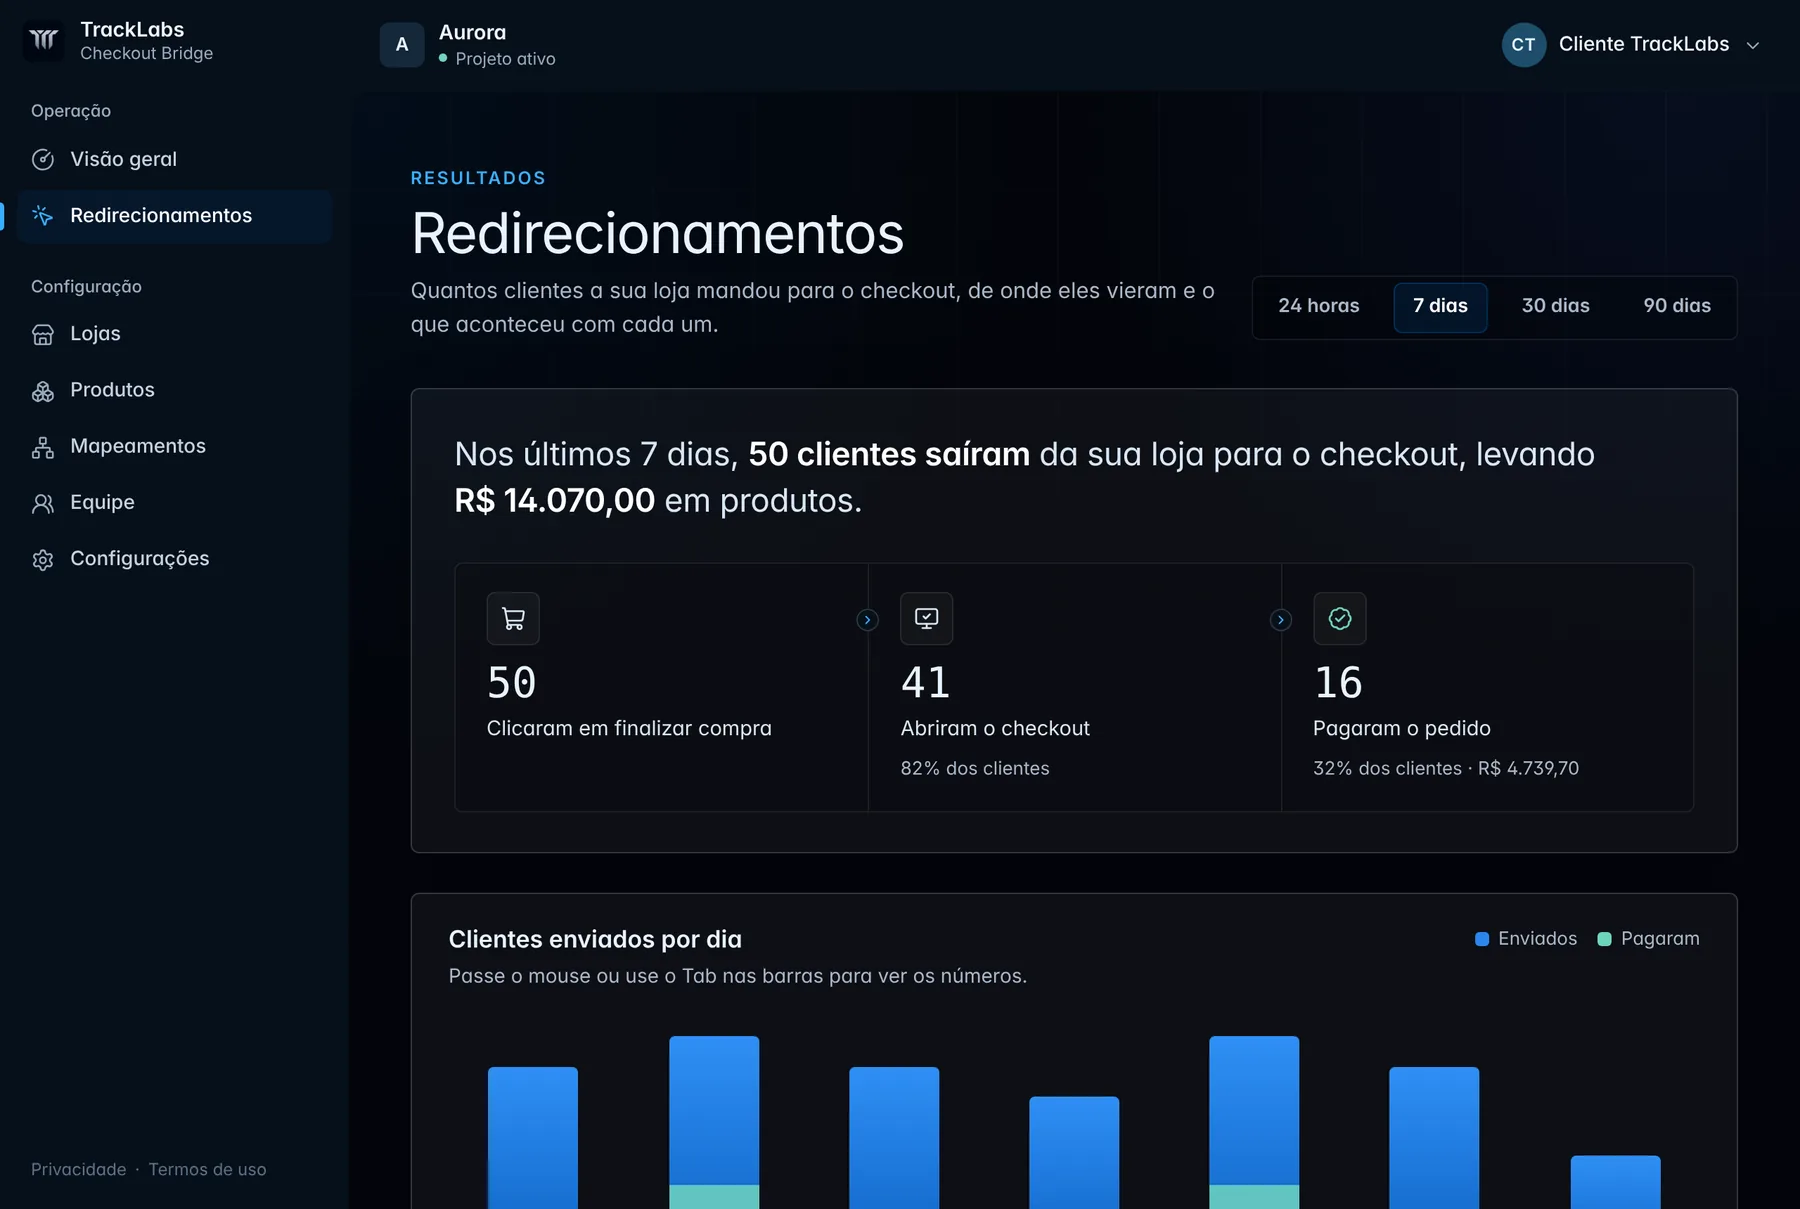Image resolution: width=1800 pixels, height=1209 pixels.
Task: Select the second day's blue bar
Action: pyautogui.click(x=714, y=1110)
